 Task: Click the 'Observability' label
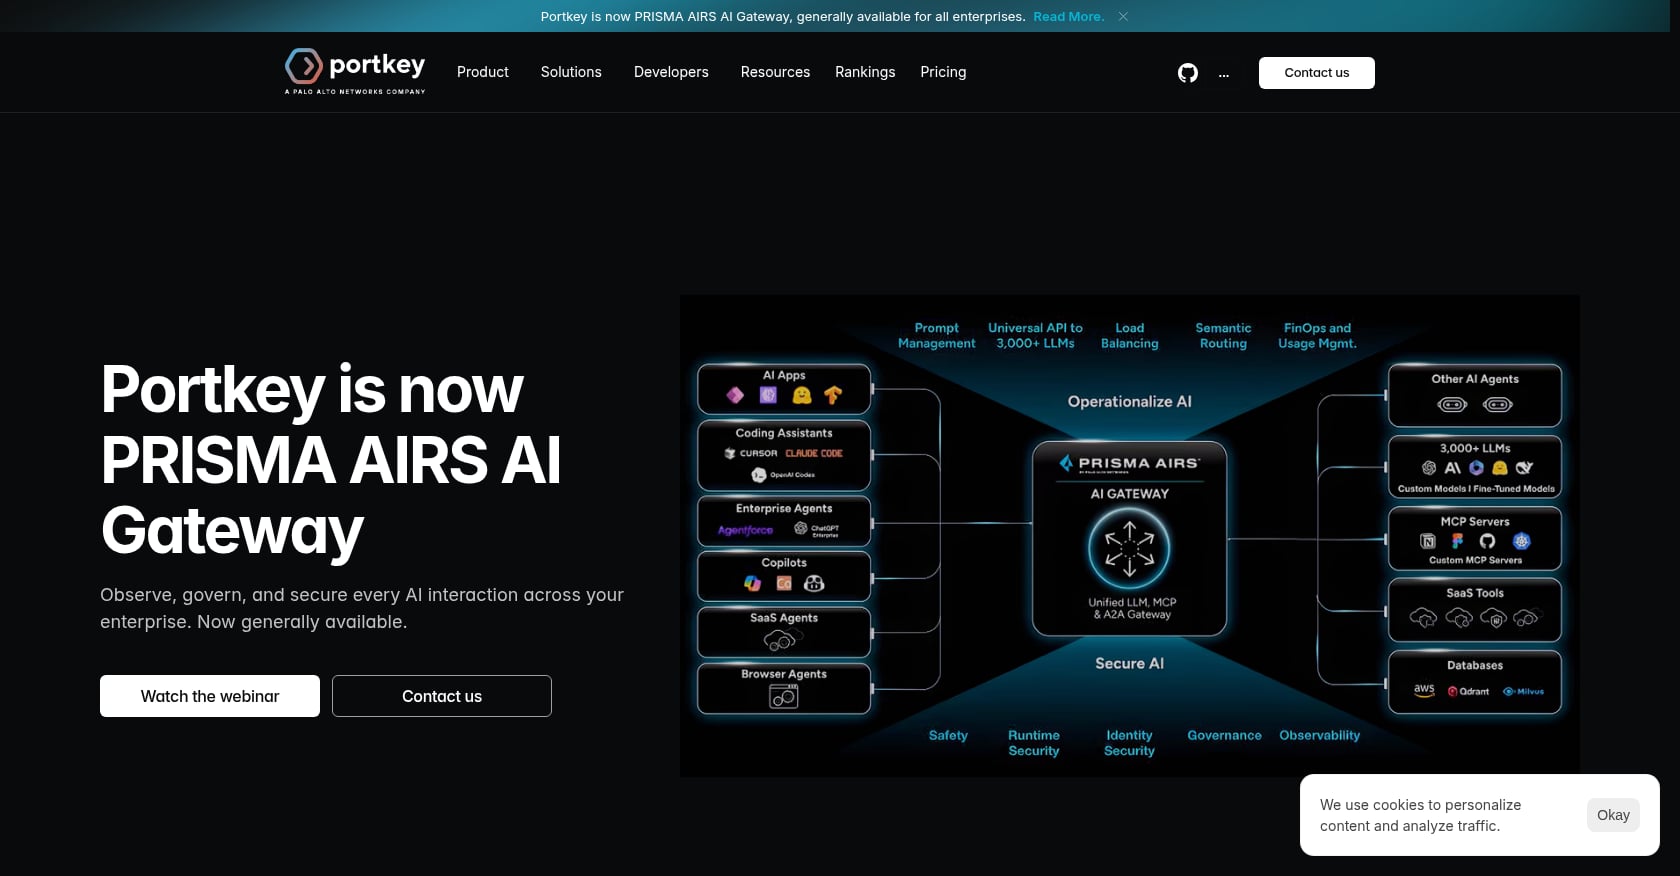pos(1319,735)
